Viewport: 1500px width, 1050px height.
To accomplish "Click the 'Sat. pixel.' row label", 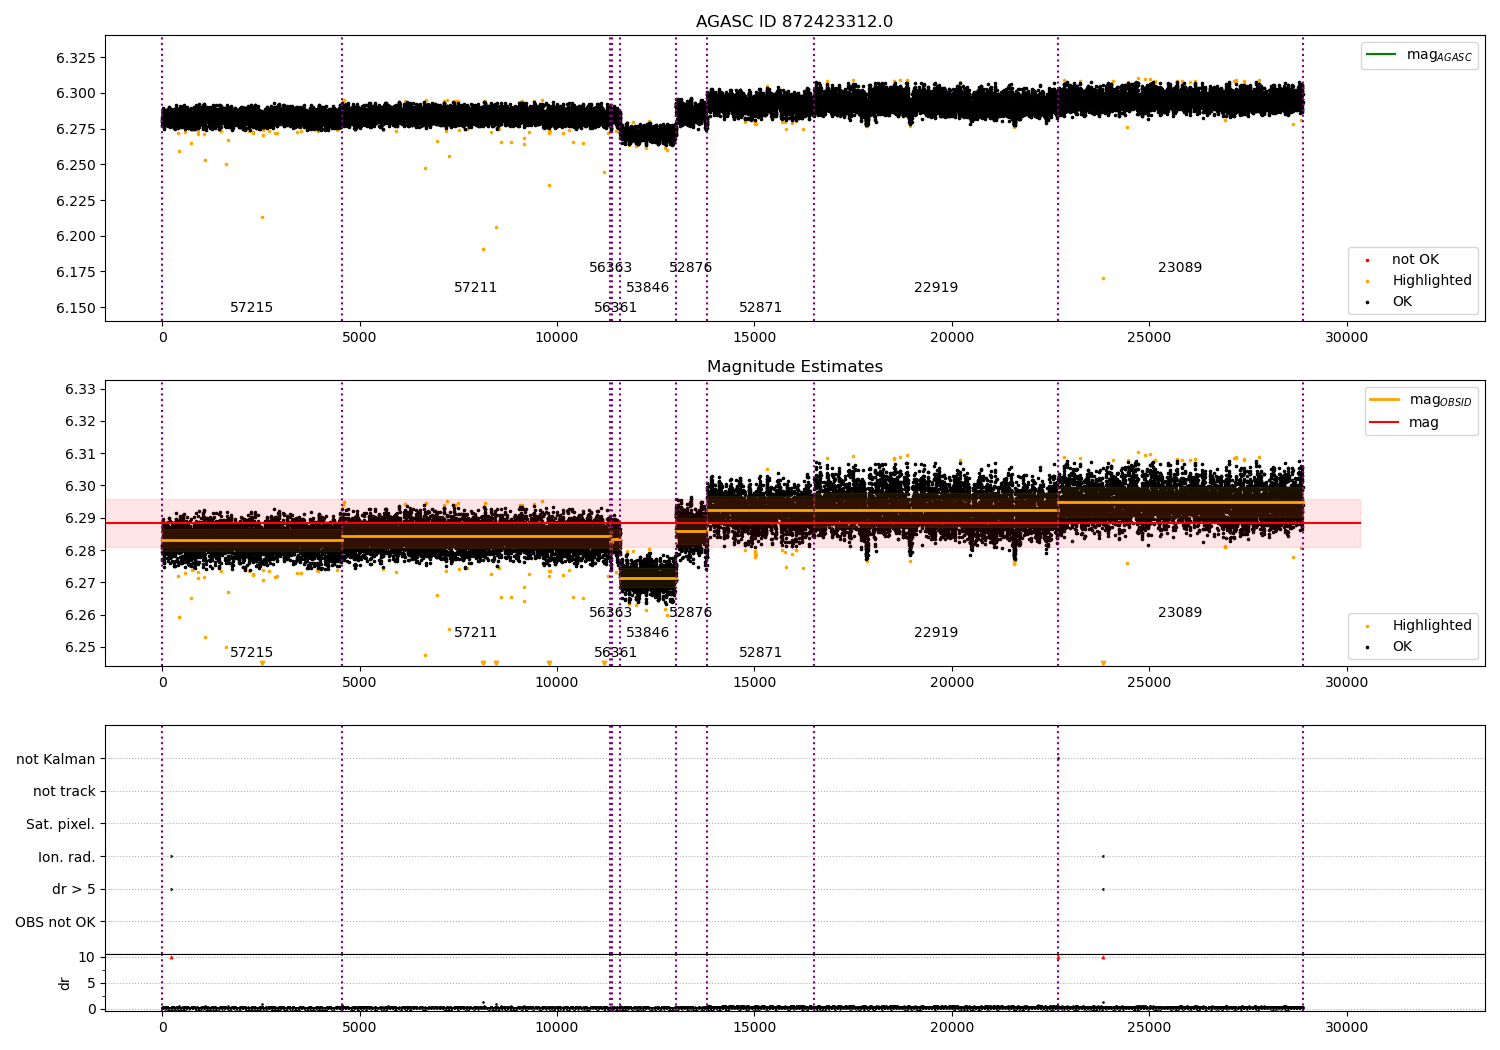I will click(x=61, y=825).
